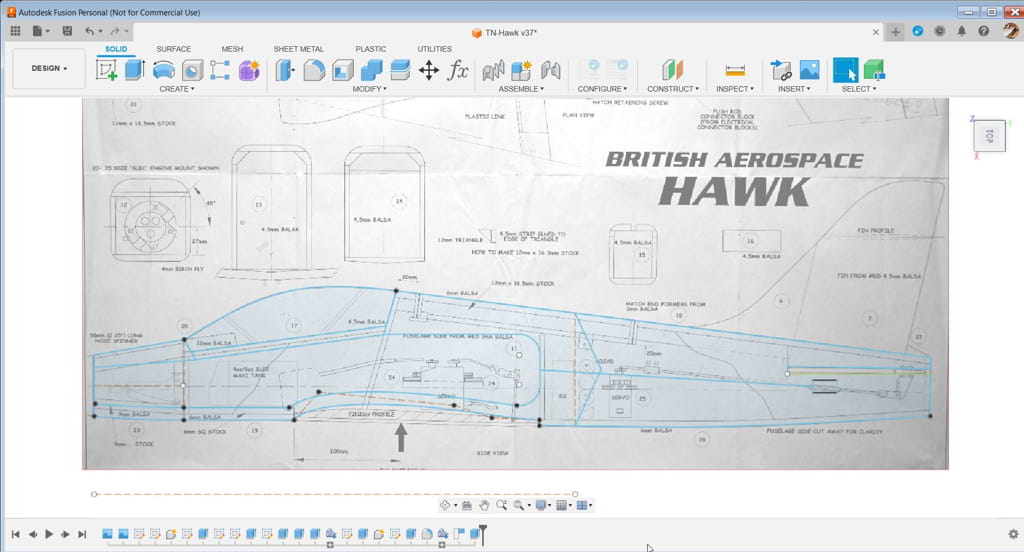Expand the SELECT menu
Viewport: 1024px width, 552px height.
tap(858, 89)
